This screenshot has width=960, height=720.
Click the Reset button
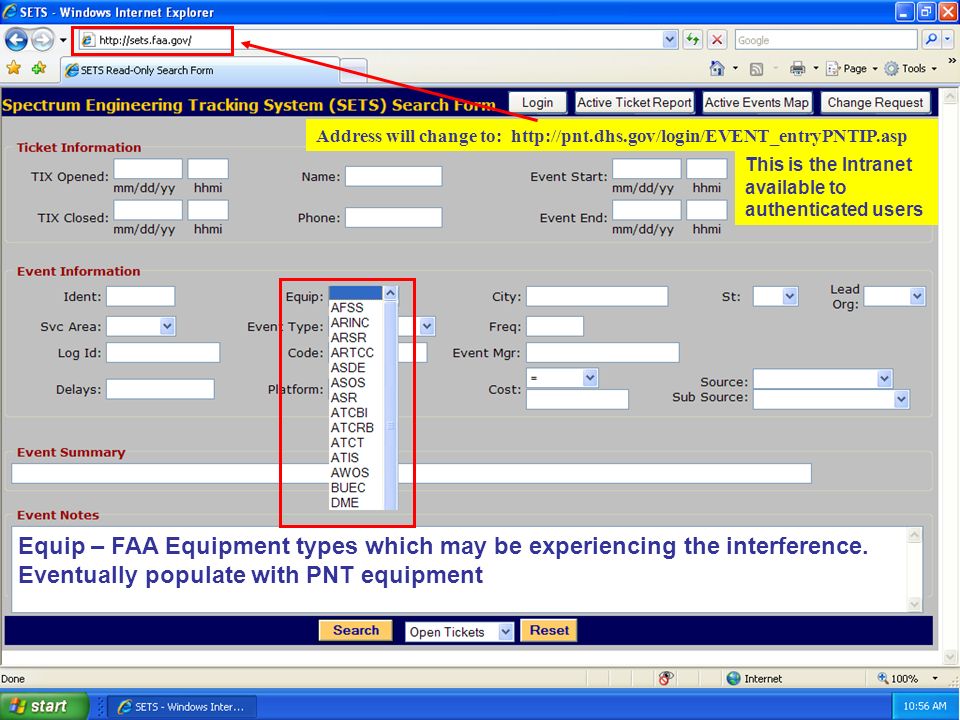click(x=549, y=631)
